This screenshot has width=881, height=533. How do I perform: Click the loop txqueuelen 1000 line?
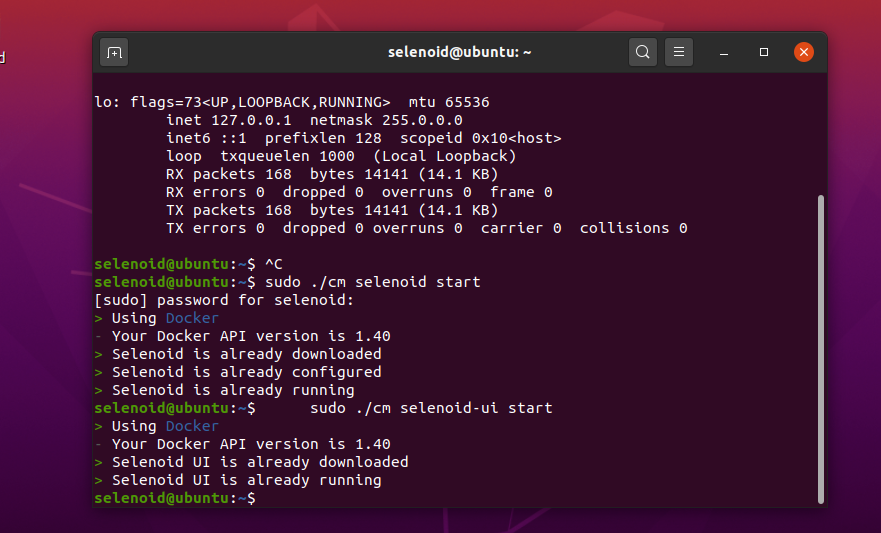pos(341,156)
